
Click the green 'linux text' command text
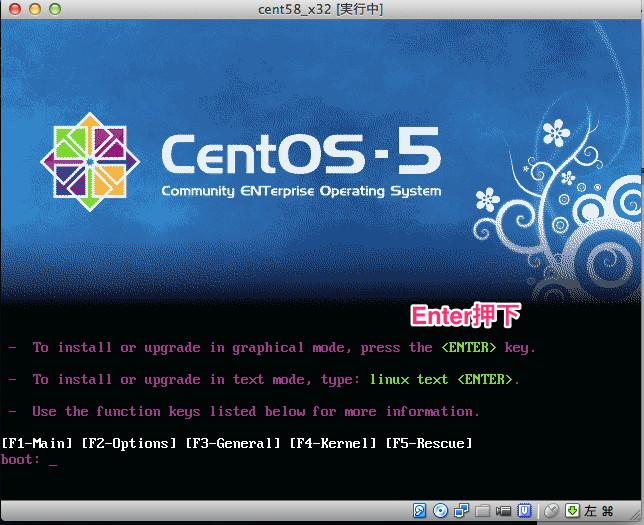(x=409, y=379)
